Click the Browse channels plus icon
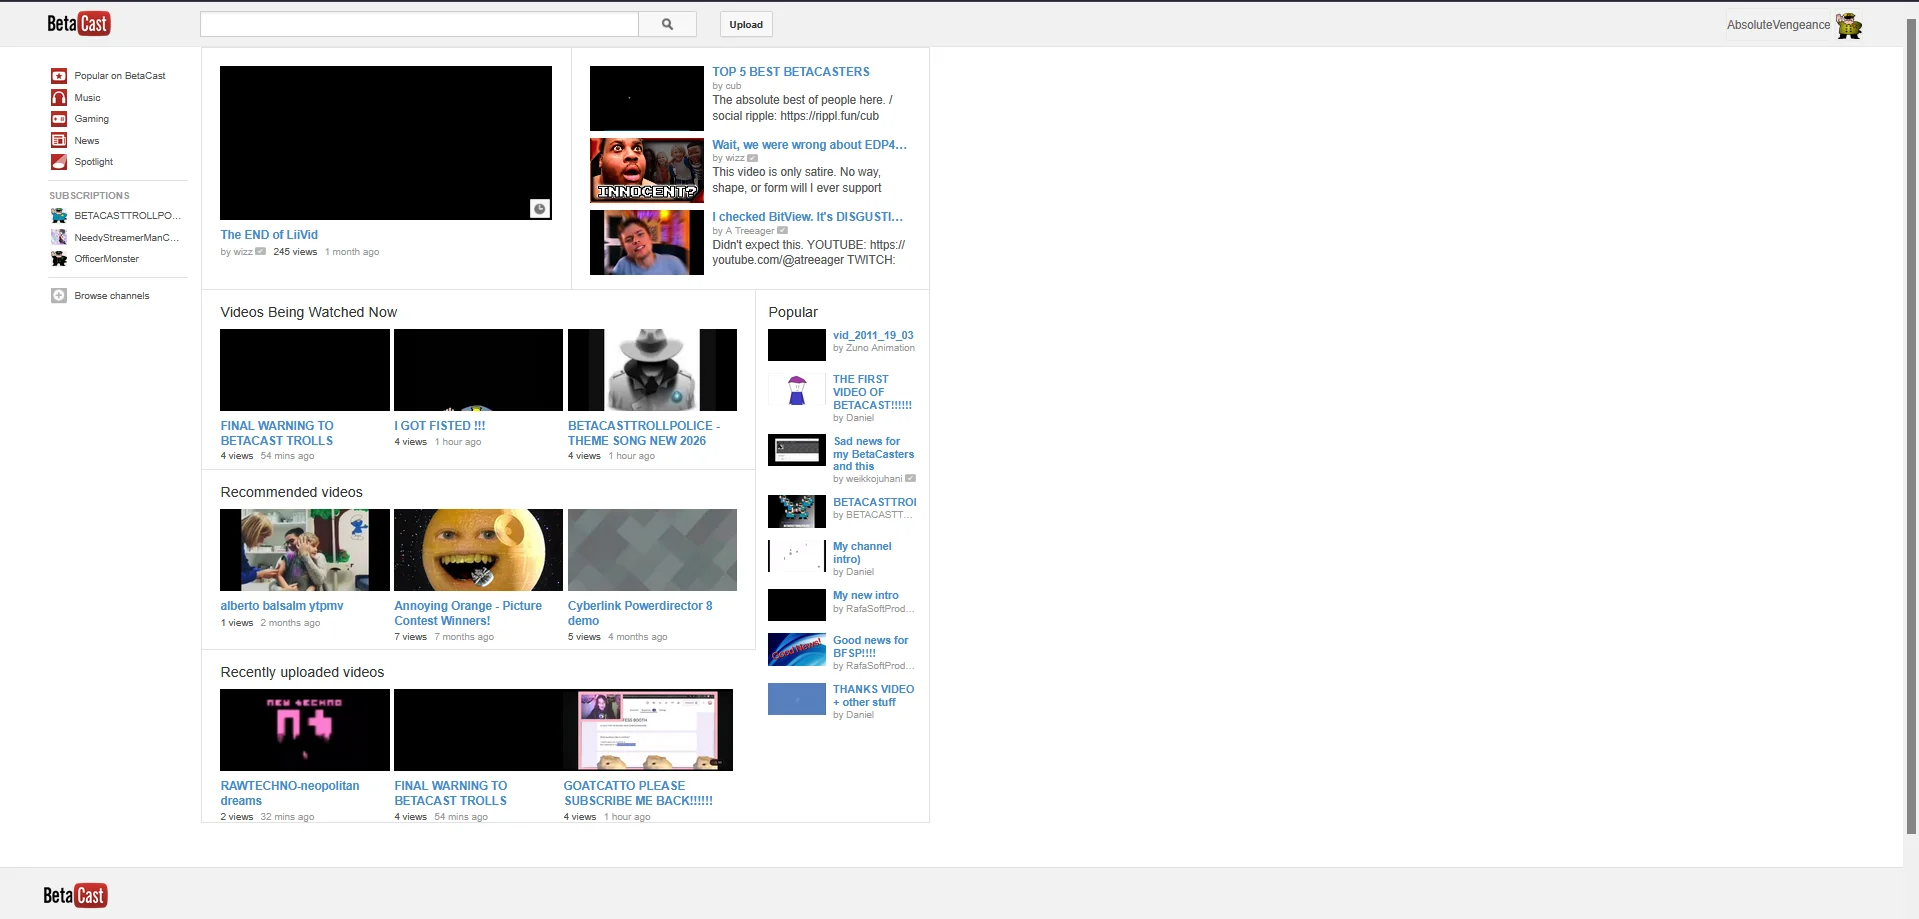Viewport: 1919px width, 919px height. pyautogui.click(x=59, y=296)
